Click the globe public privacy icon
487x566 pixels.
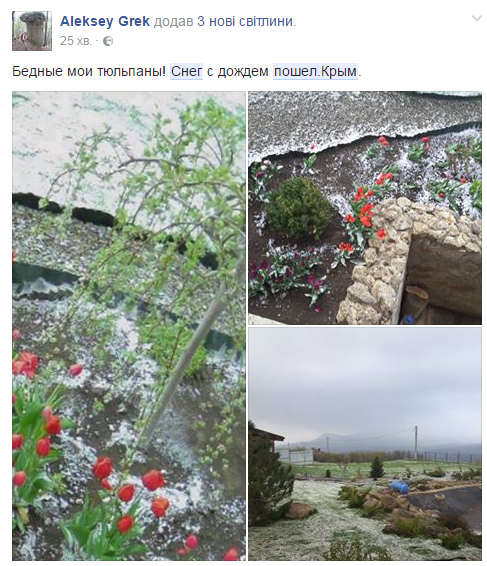(108, 41)
